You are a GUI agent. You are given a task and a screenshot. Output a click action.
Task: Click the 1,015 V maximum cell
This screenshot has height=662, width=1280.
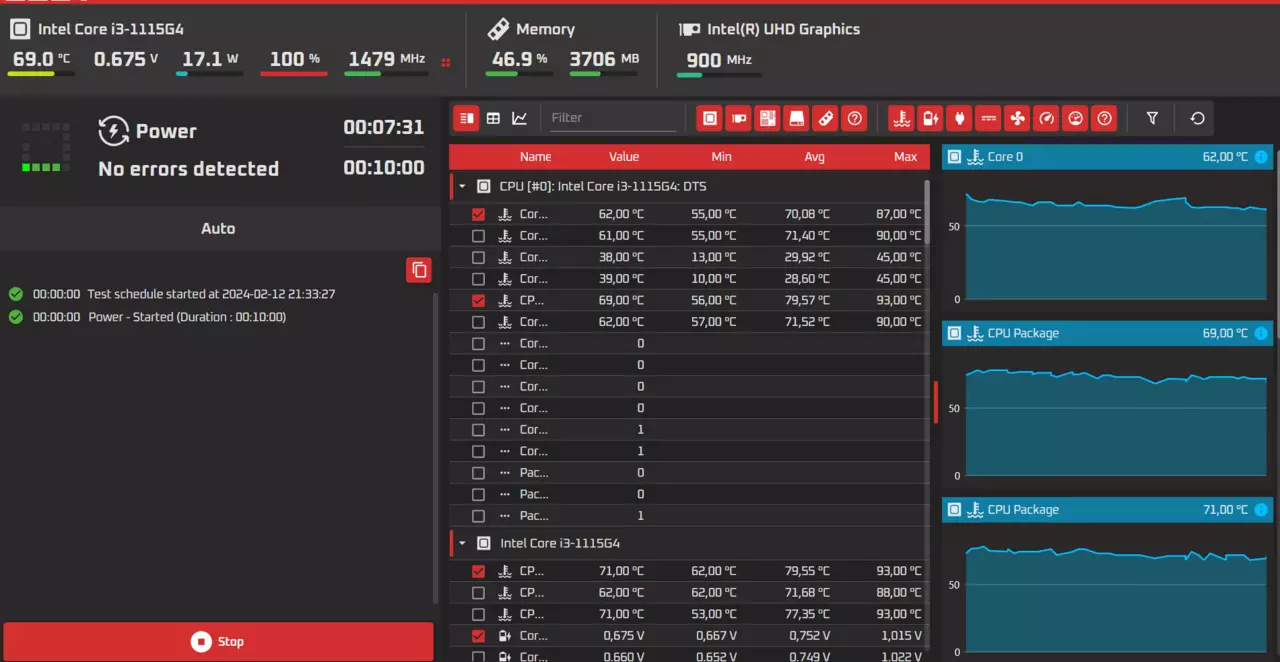tap(903, 636)
